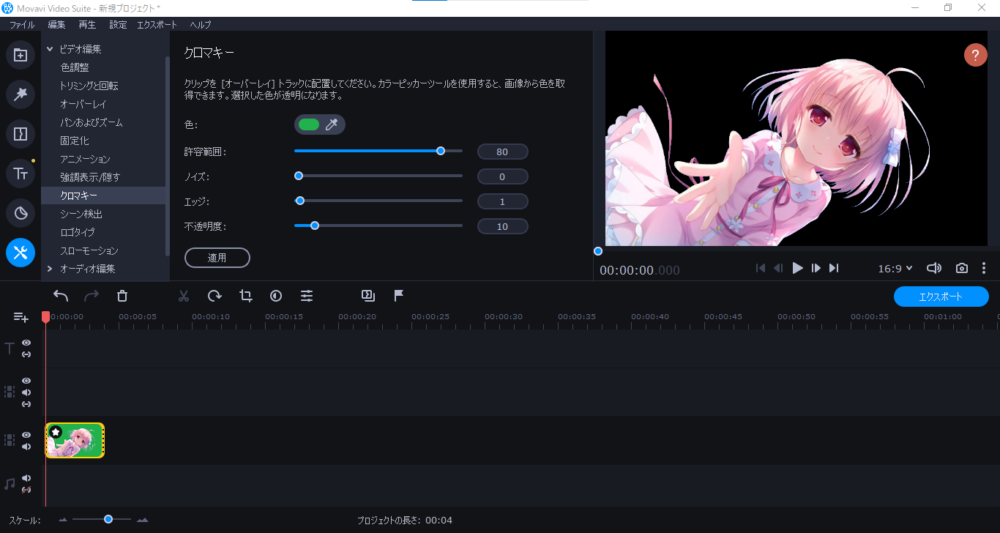The height and width of the screenshot is (533, 1000).
Task: Click the star badge on timeline clip
Action: pyautogui.click(x=55, y=432)
